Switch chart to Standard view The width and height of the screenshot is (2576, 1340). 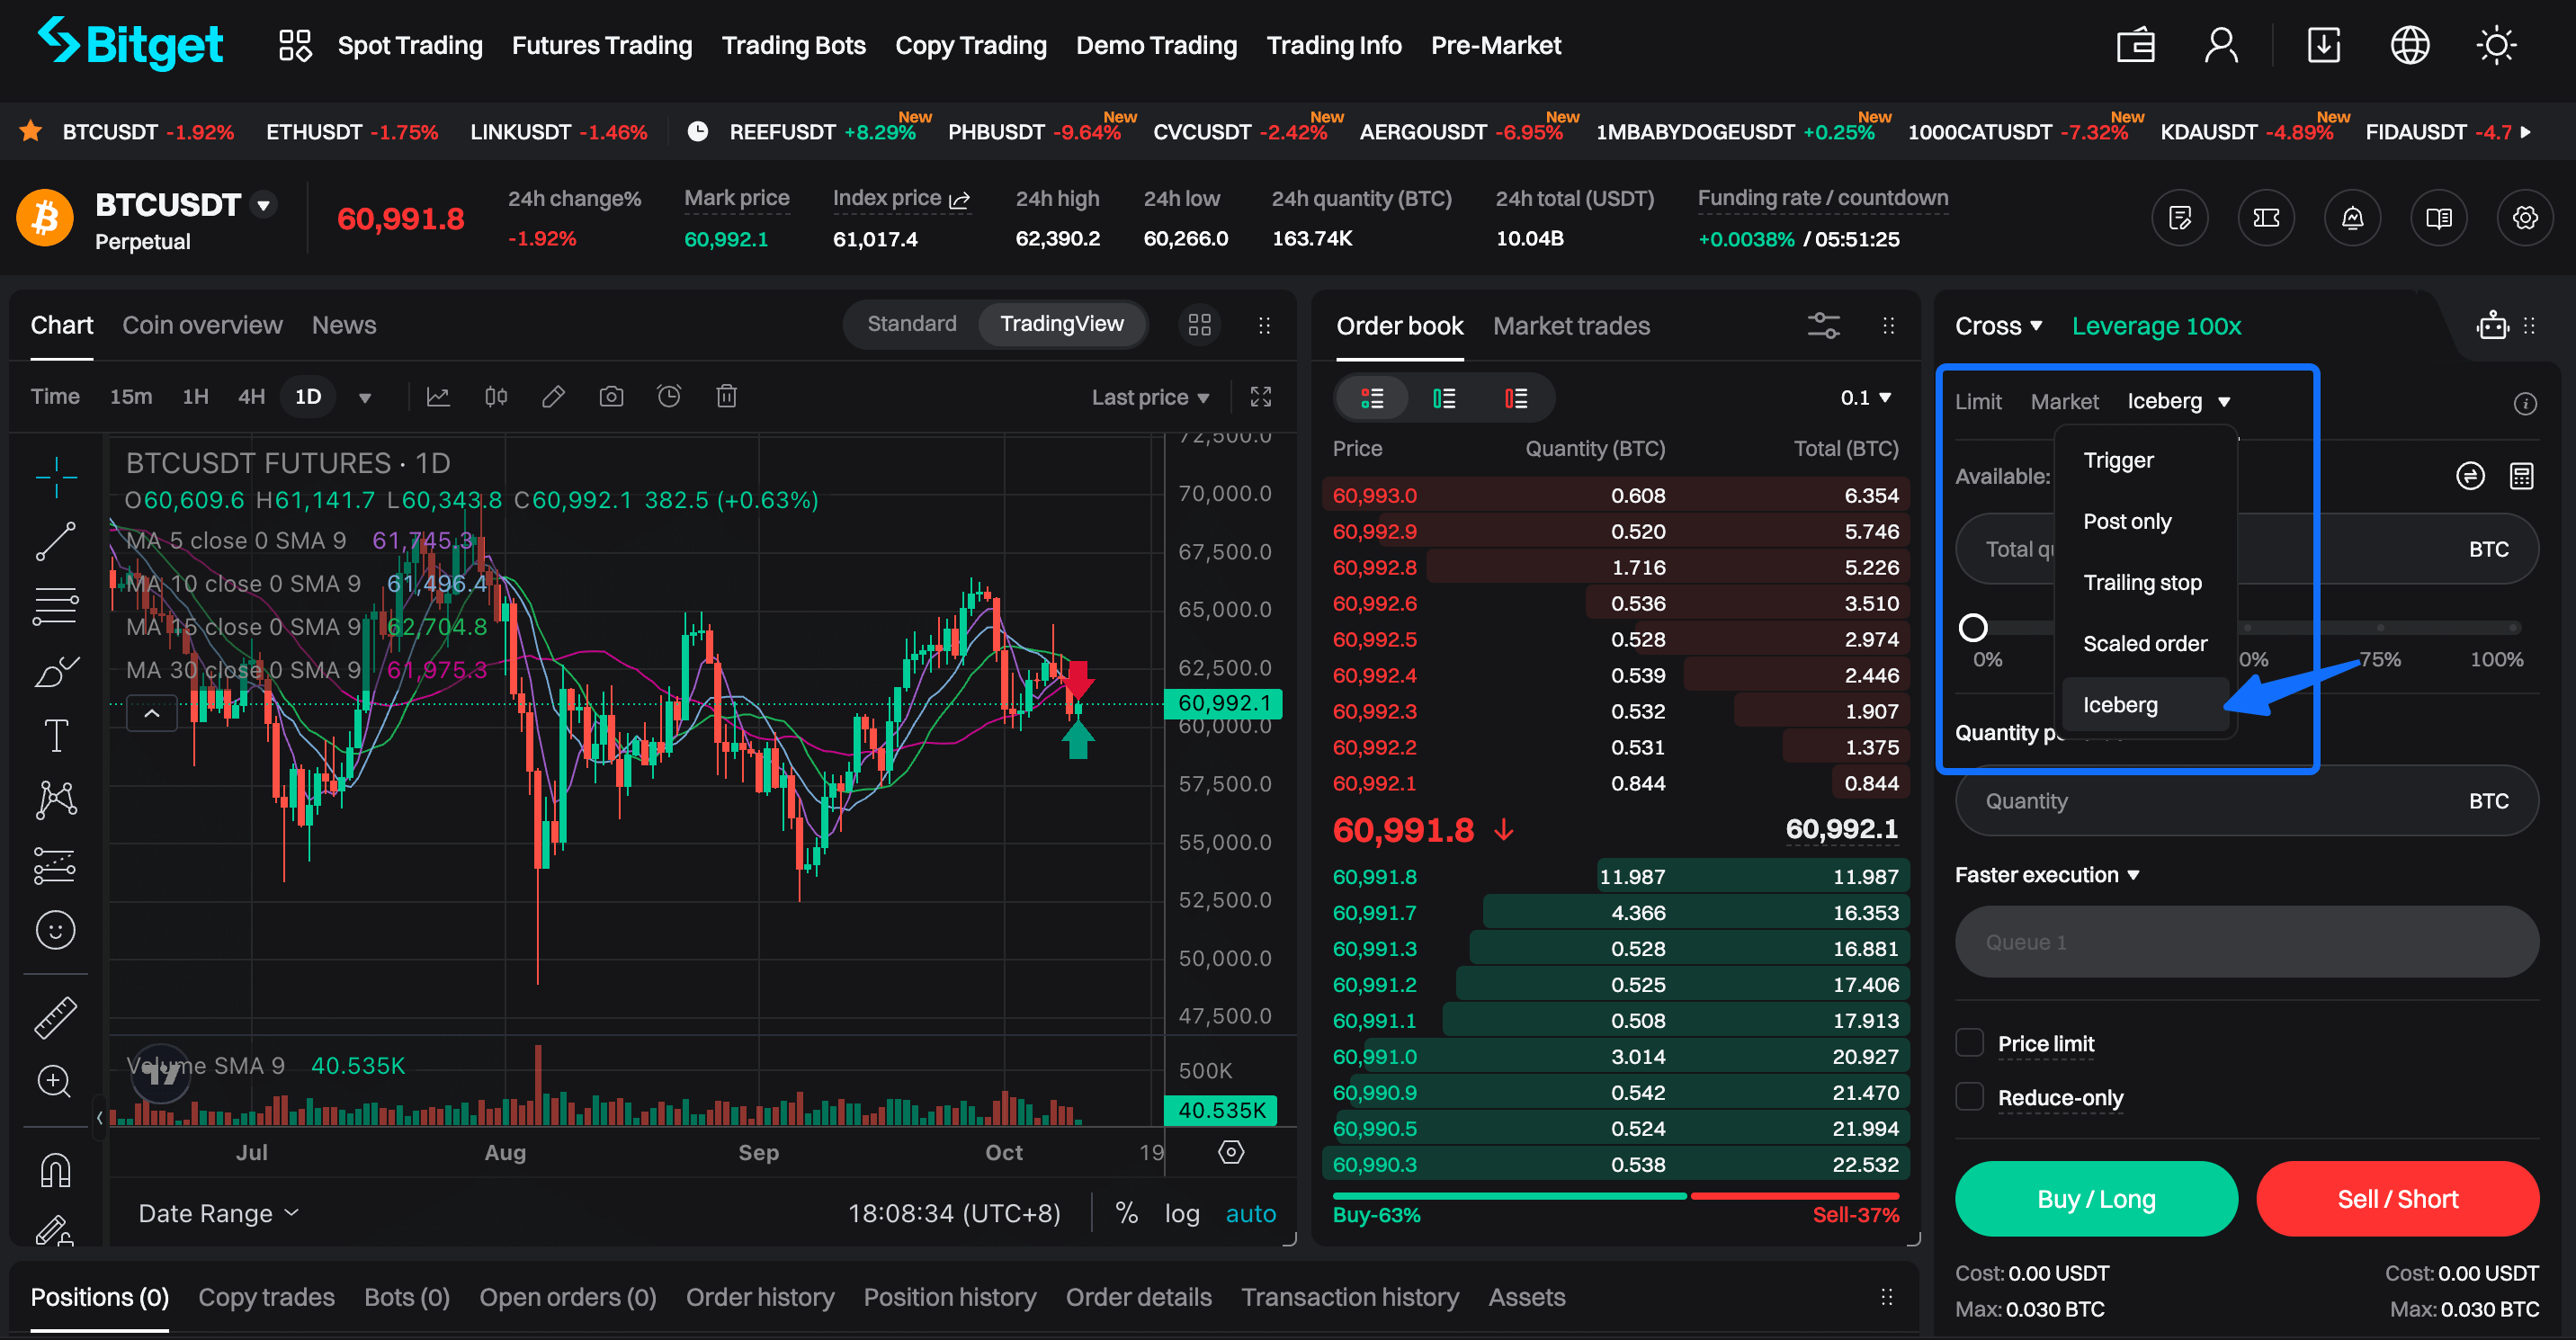(911, 324)
